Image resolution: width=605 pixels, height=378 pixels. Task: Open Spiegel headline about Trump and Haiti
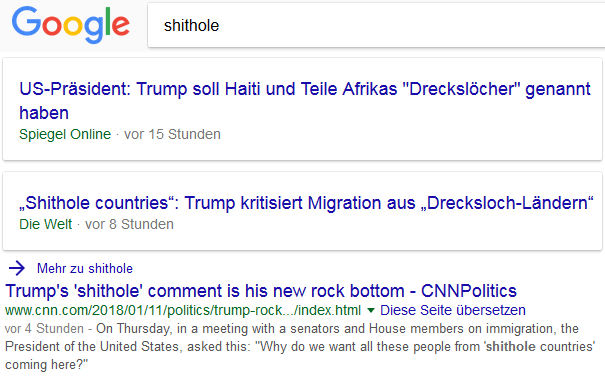click(x=305, y=101)
